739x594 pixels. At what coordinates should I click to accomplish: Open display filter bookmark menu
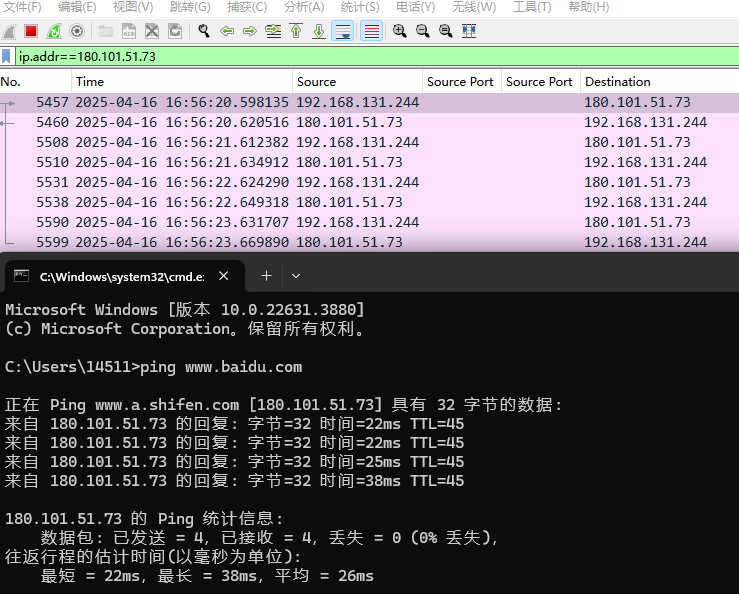click(x=6, y=57)
